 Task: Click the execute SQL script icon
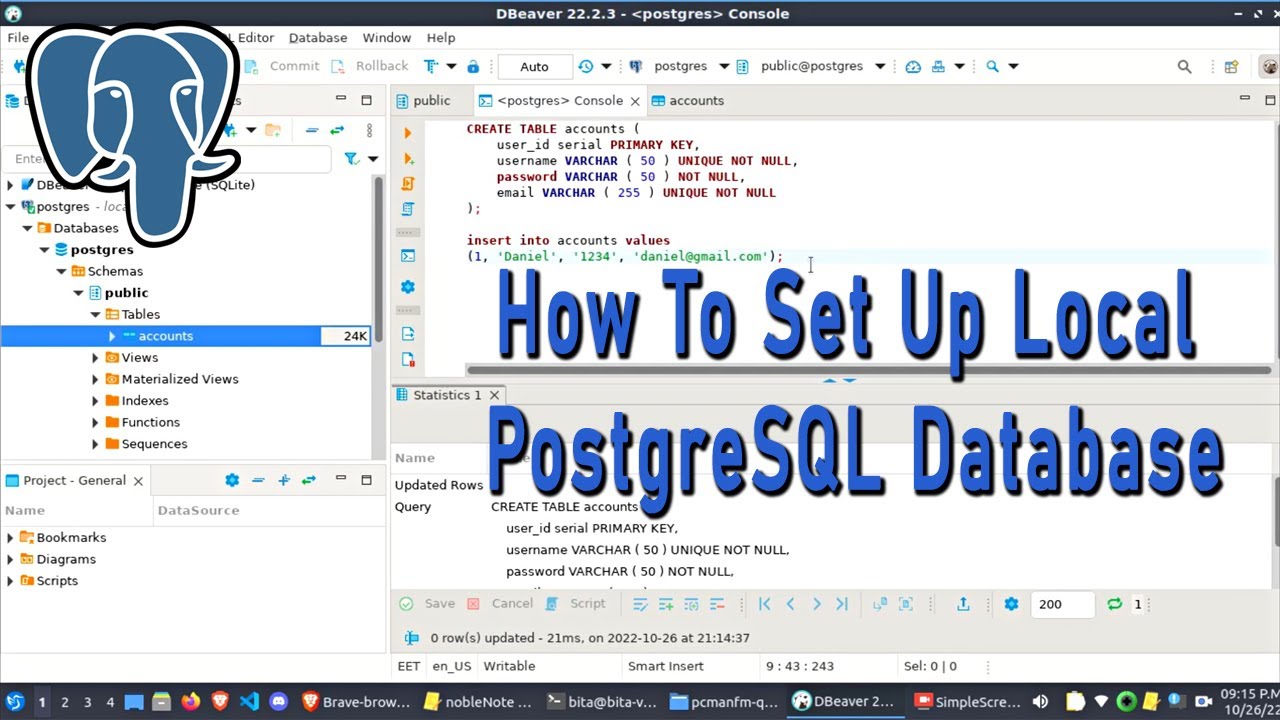[x=407, y=184]
